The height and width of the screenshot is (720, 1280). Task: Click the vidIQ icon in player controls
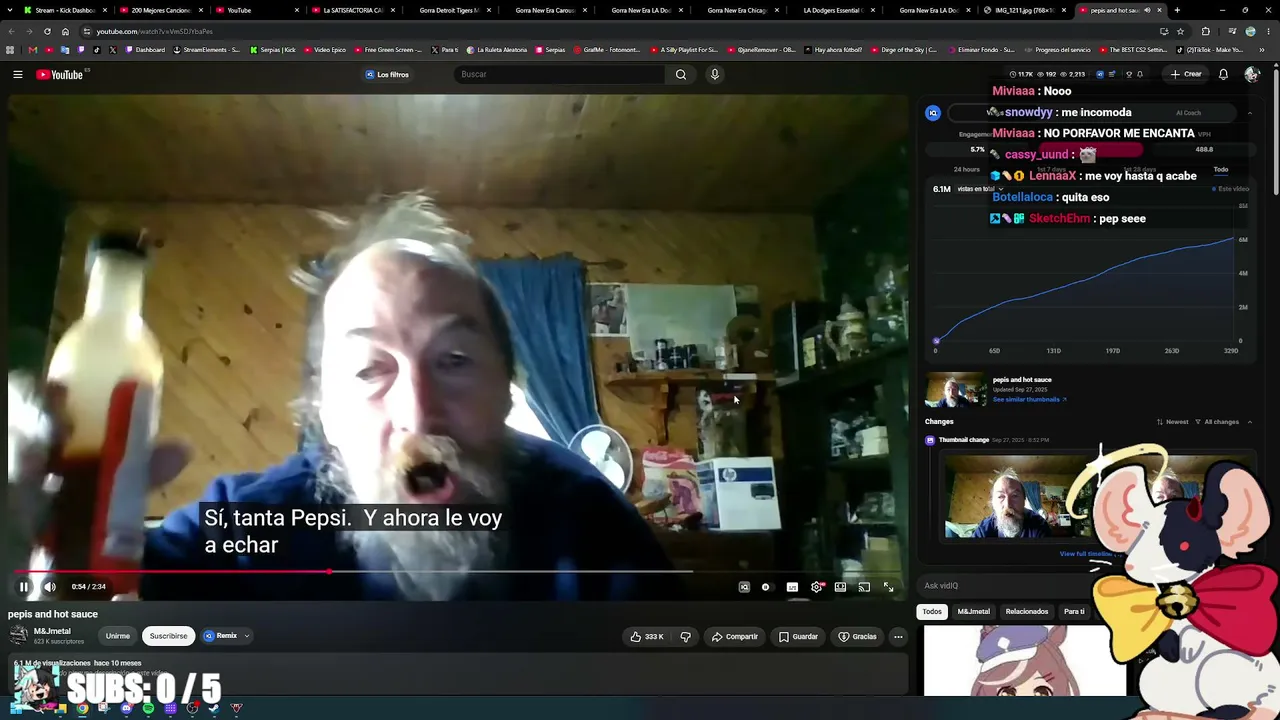[744, 587]
